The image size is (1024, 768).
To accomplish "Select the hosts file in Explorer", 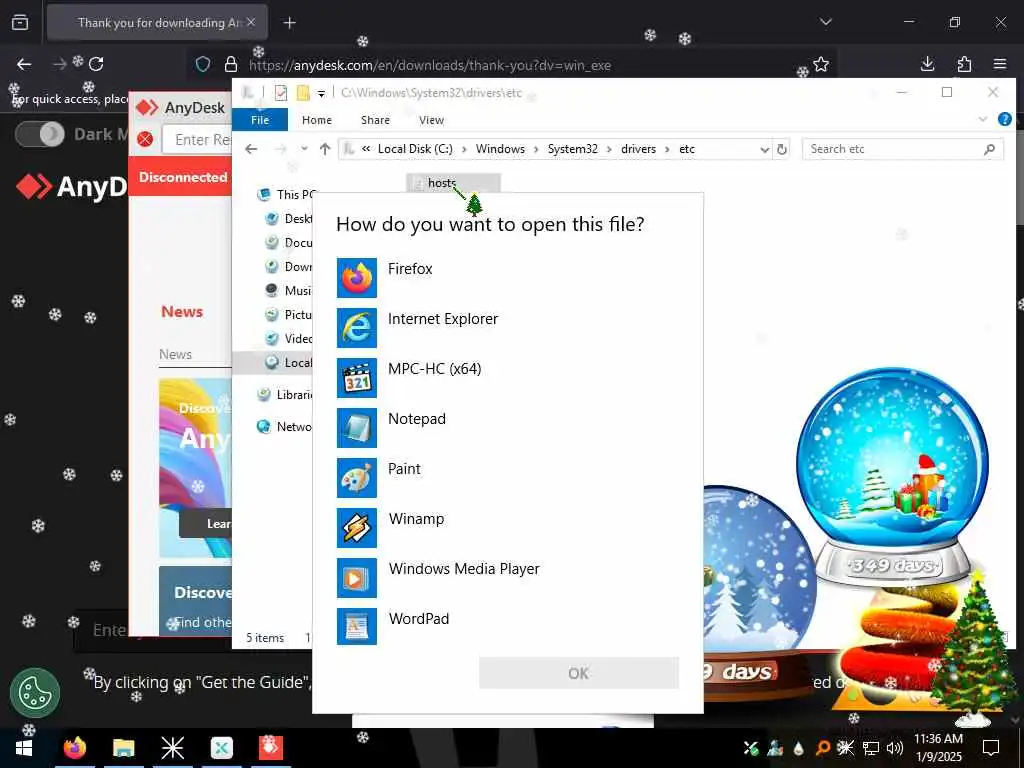I will coord(453,183).
